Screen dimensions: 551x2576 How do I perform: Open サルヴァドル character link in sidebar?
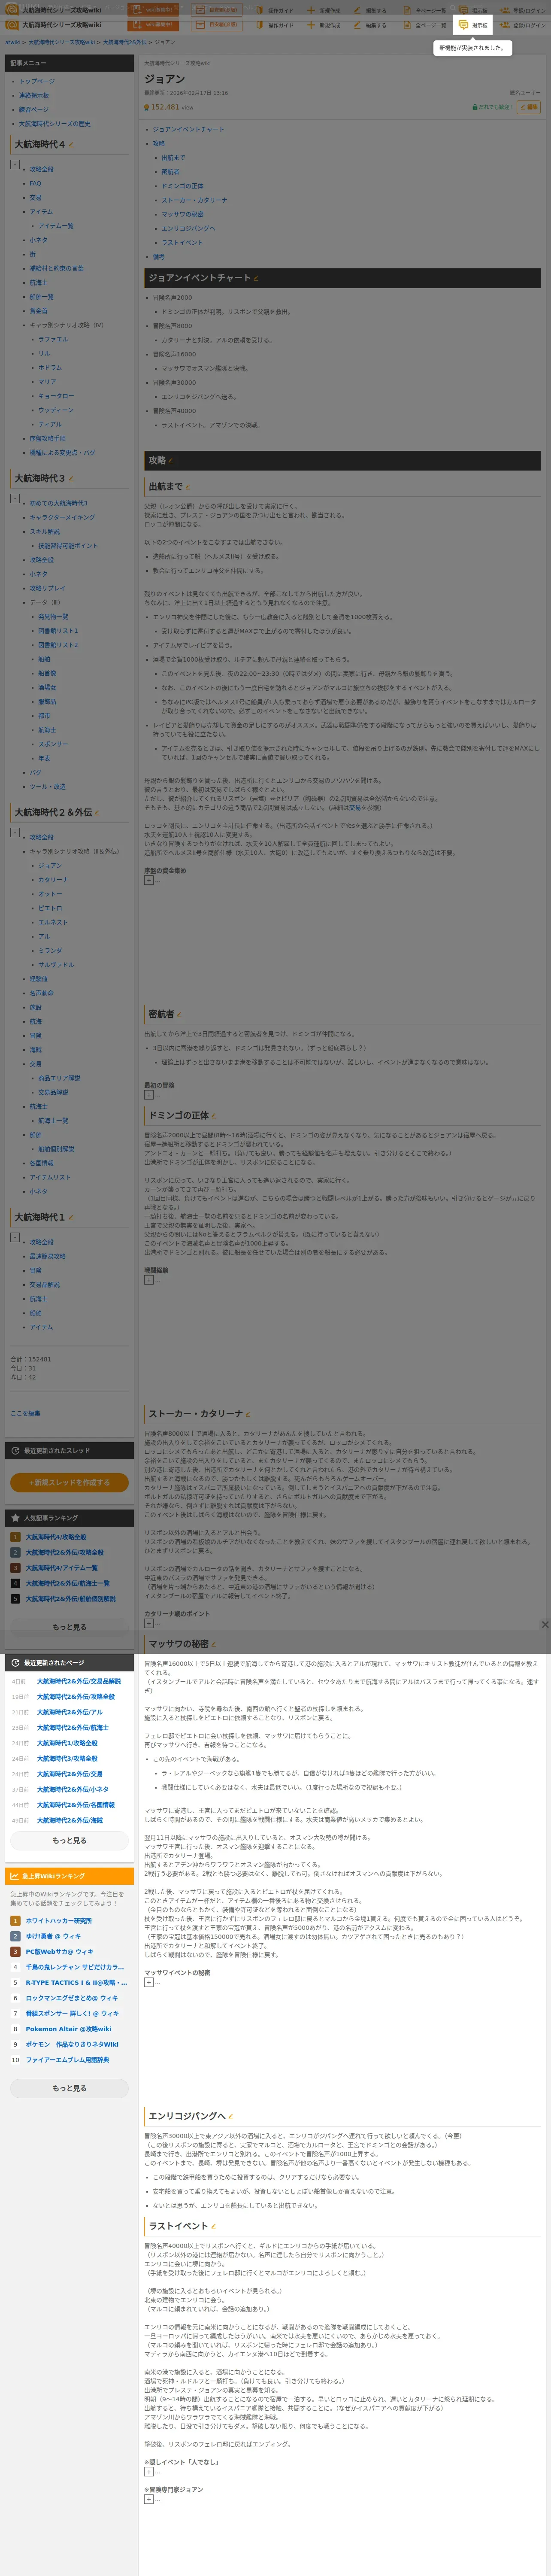coord(56,965)
